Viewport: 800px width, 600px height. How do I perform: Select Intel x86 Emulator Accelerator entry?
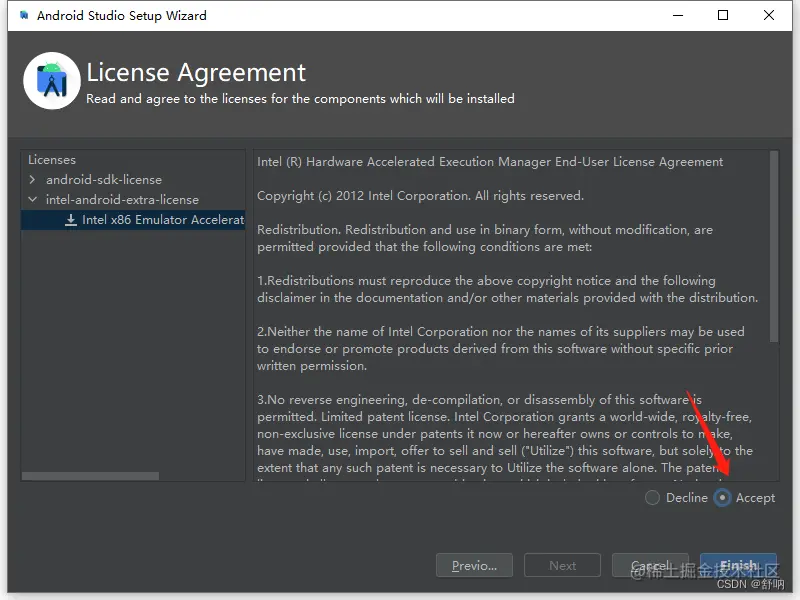click(x=133, y=220)
